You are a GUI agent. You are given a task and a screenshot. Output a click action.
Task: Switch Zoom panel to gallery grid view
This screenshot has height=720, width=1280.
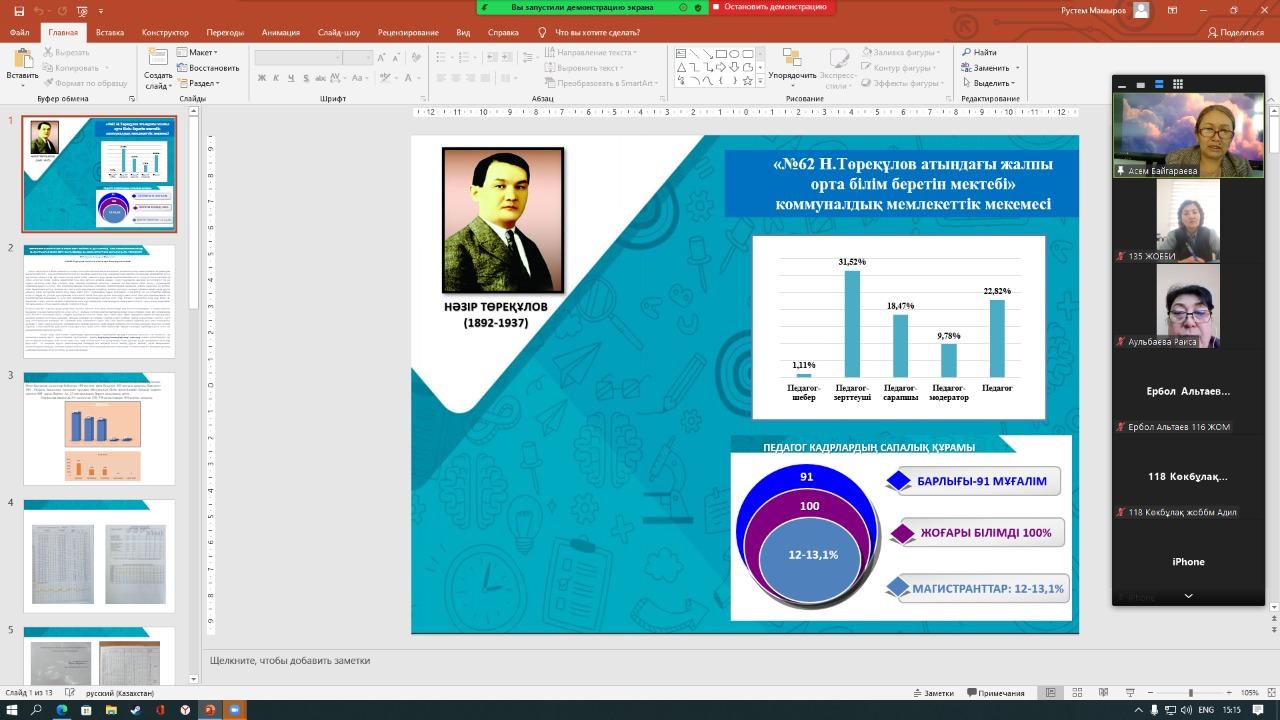(x=1178, y=84)
